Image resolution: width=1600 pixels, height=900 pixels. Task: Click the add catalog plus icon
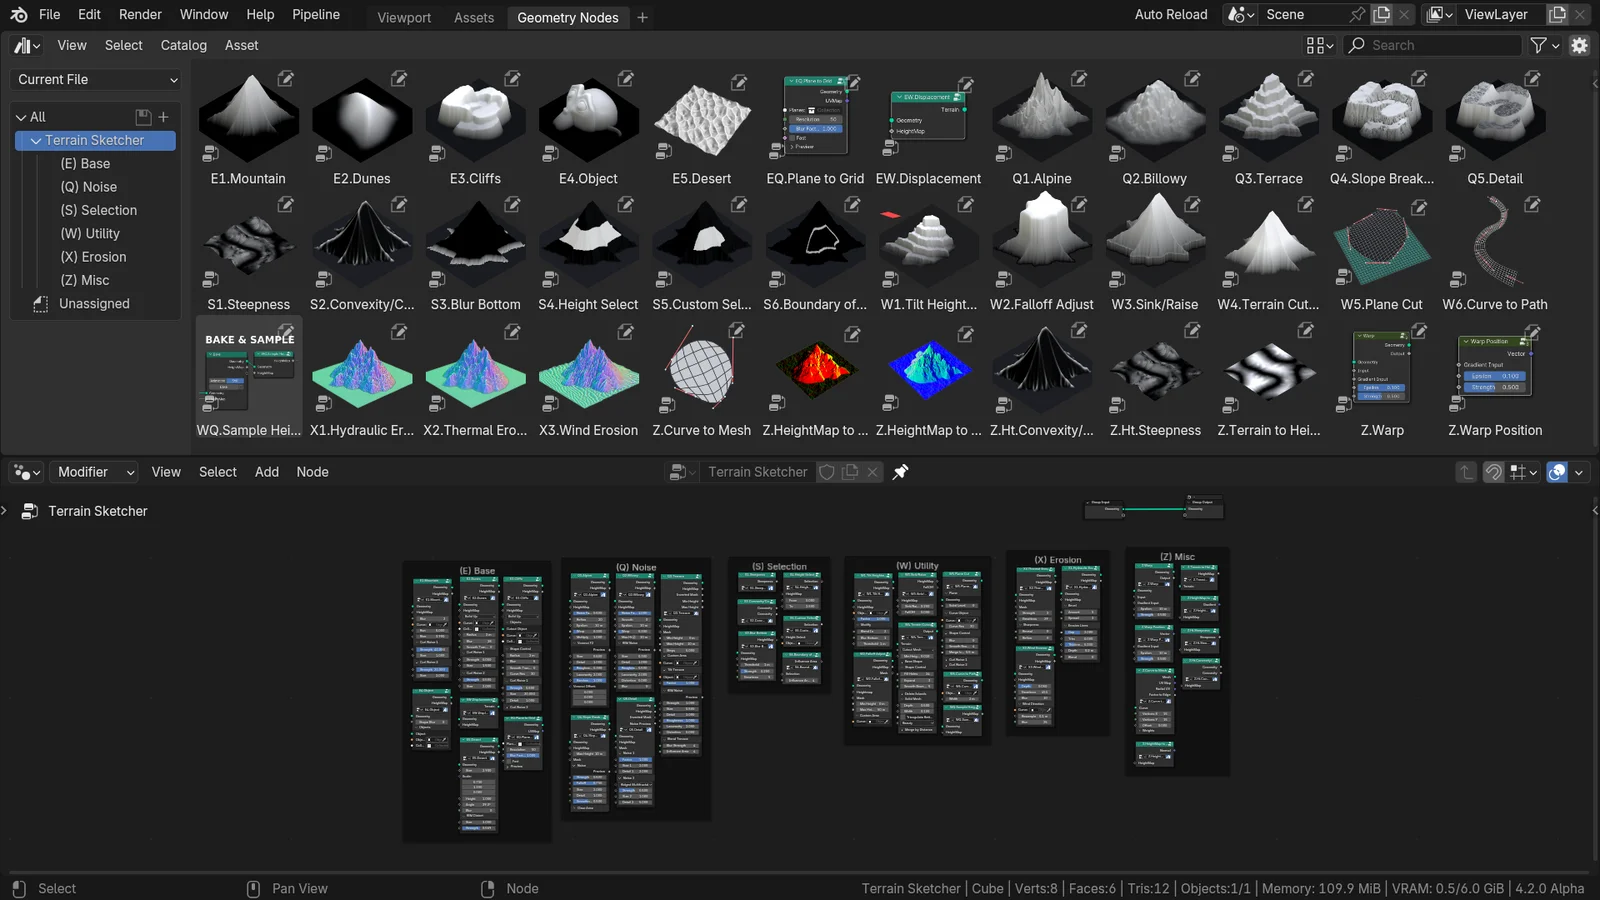[164, 117]
